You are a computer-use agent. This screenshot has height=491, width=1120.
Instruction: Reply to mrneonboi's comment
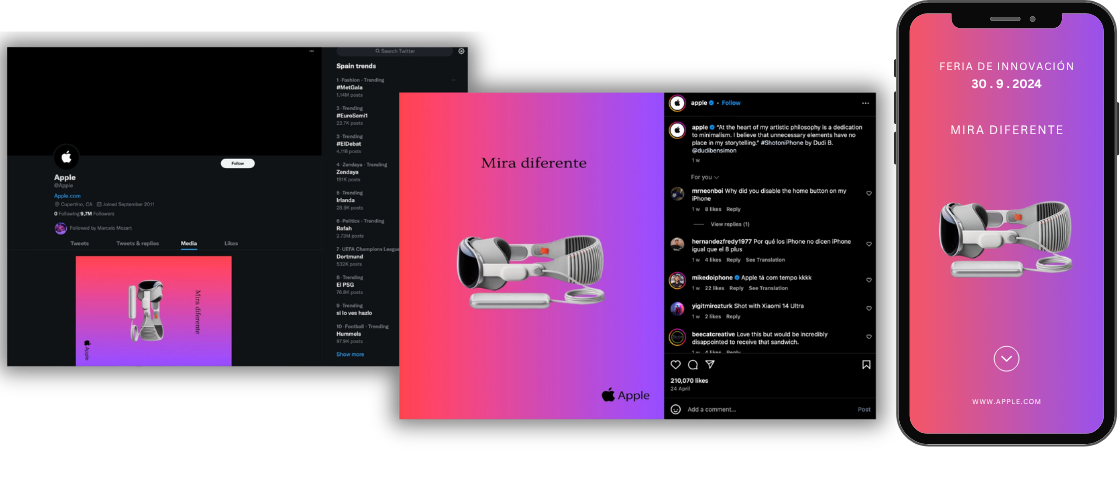pos(734,209)
